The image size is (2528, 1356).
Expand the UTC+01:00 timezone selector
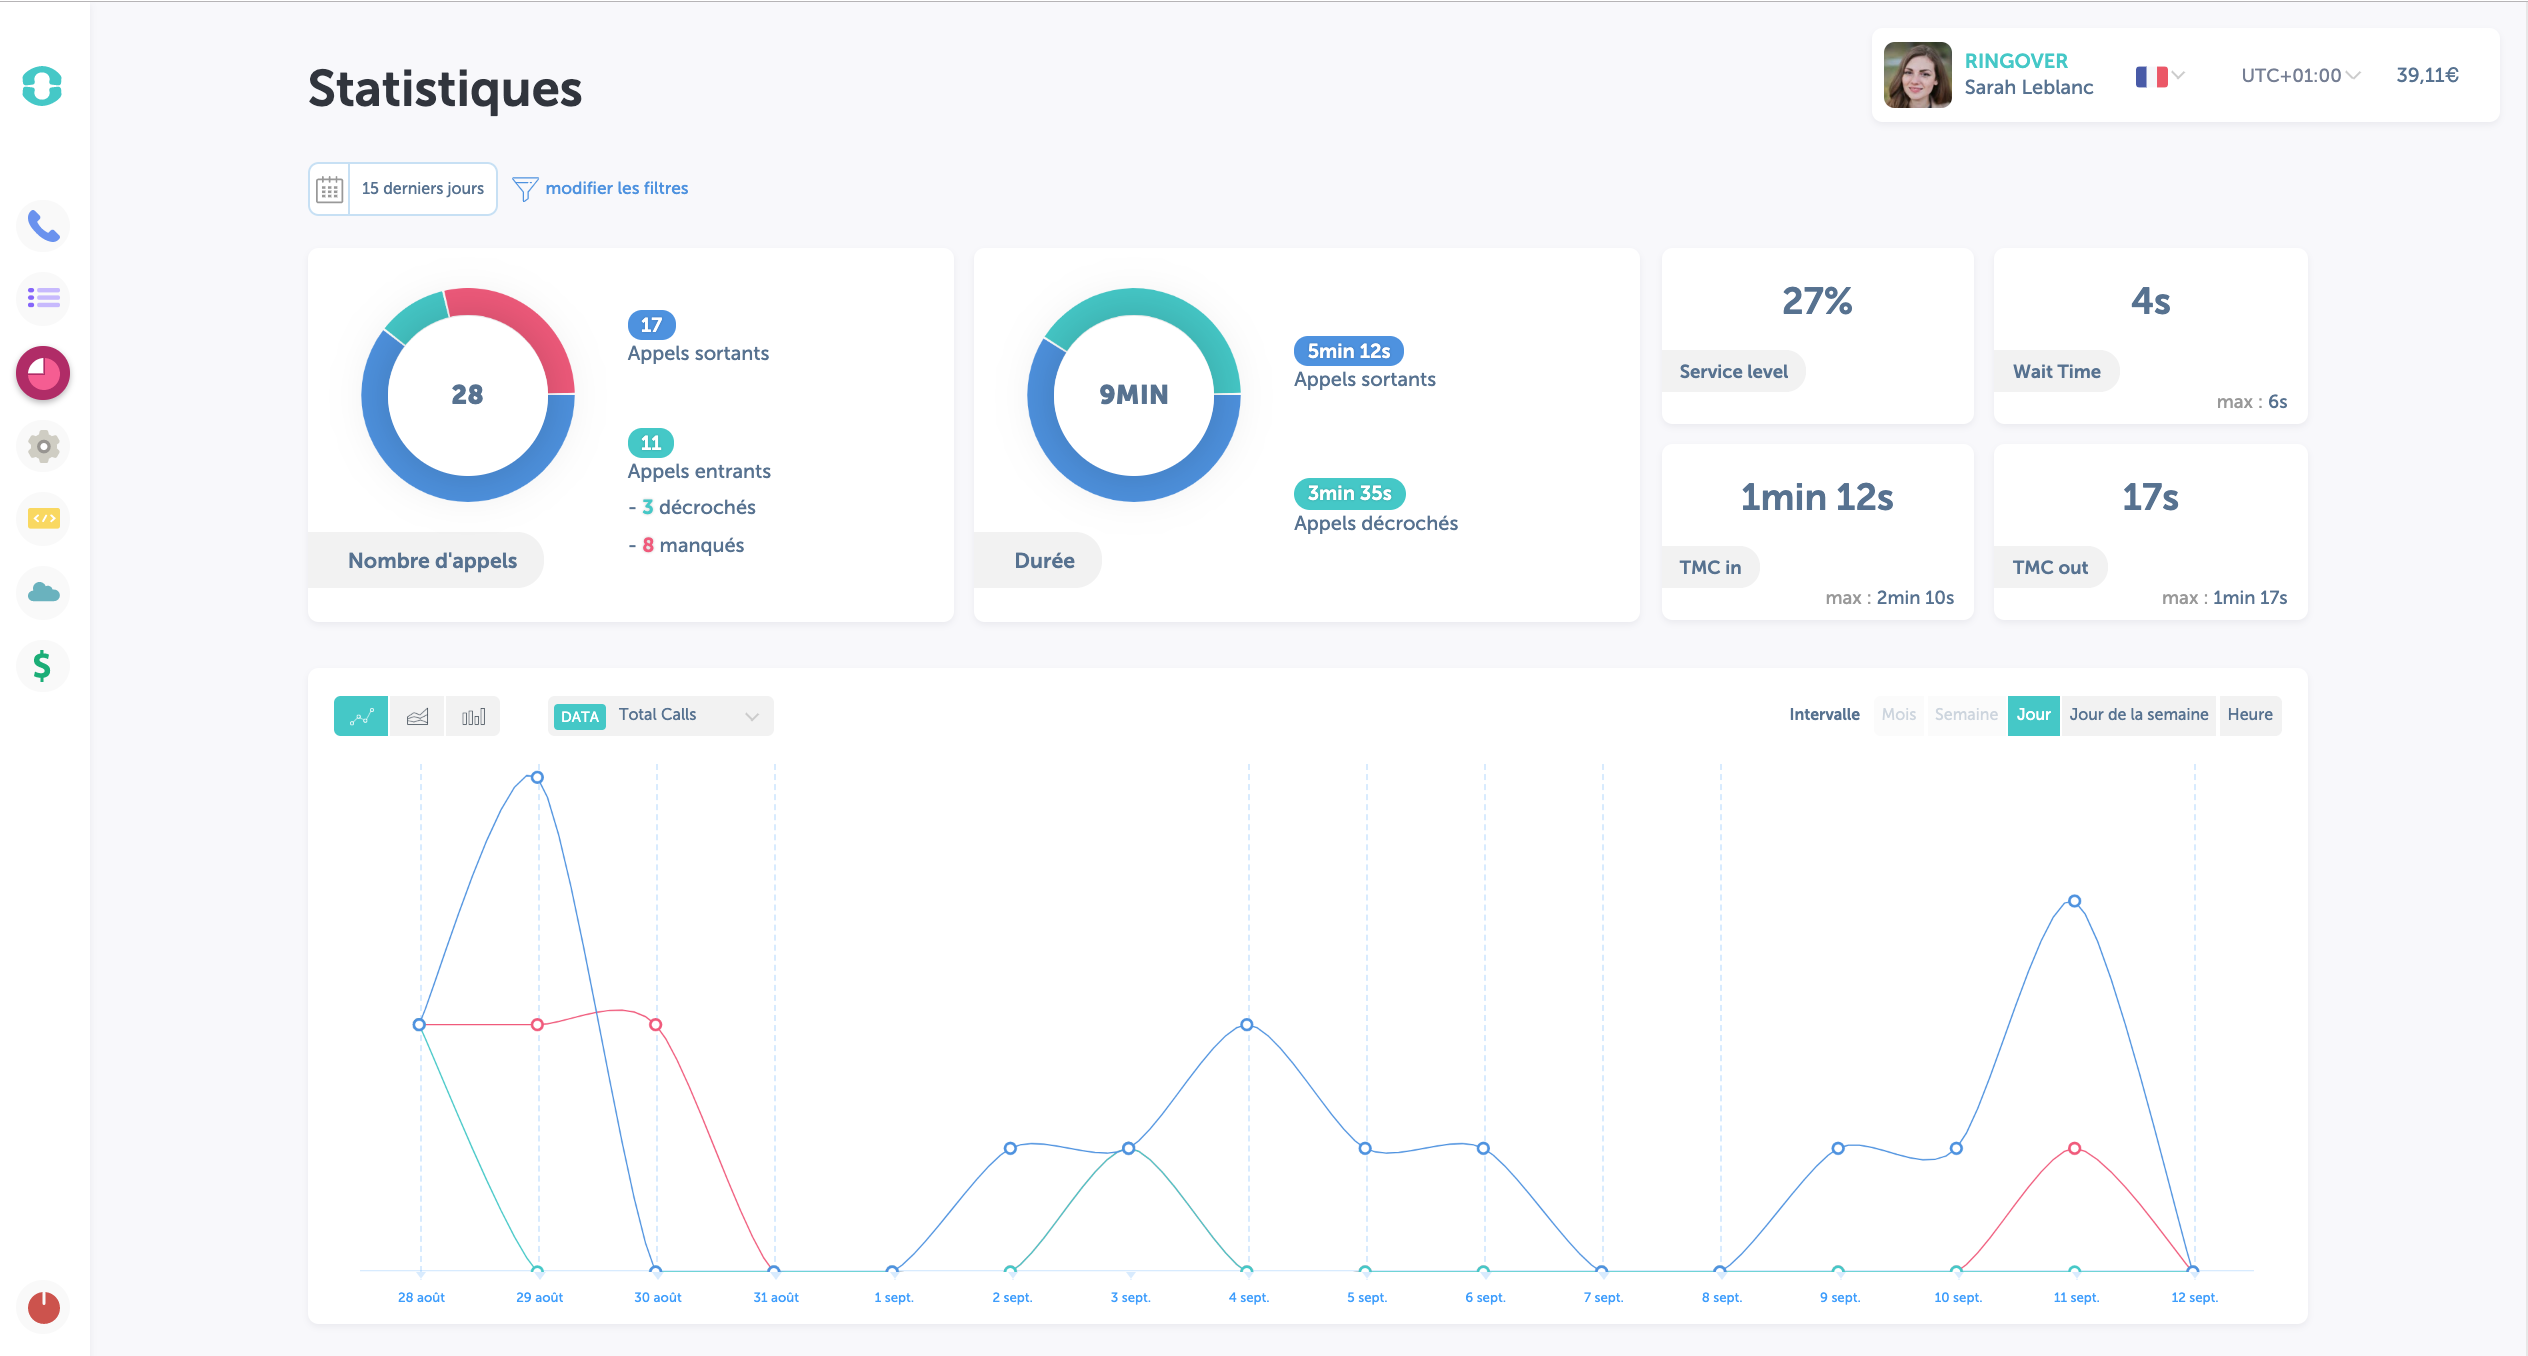click(2295, 74)
